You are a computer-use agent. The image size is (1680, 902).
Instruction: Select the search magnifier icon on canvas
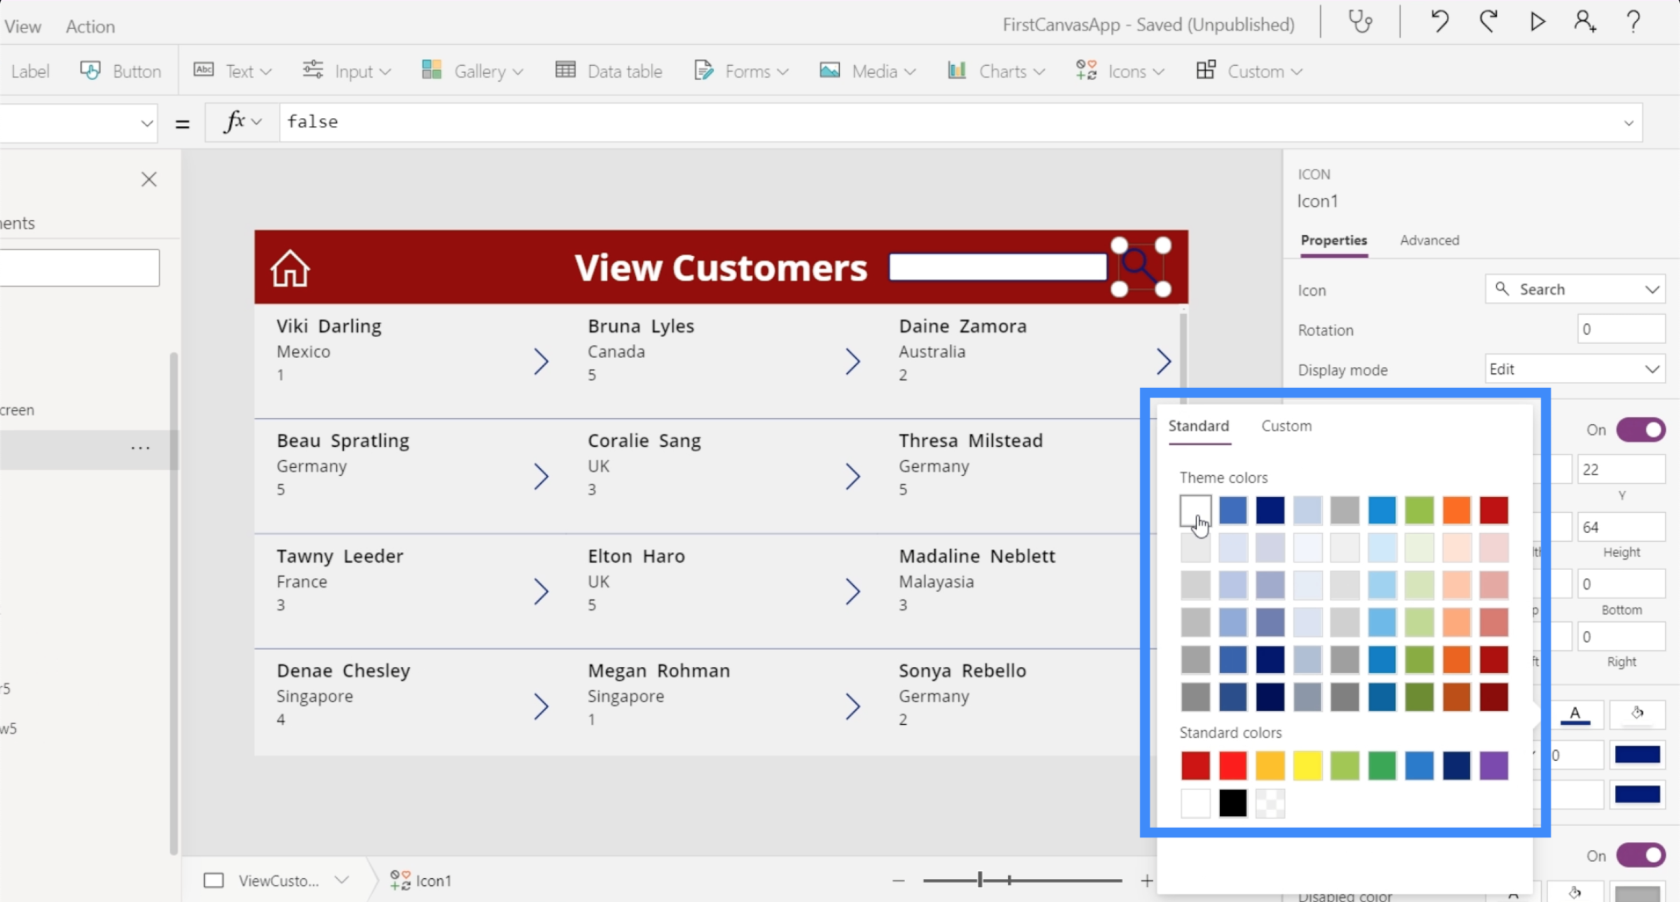coord(1140,267)
